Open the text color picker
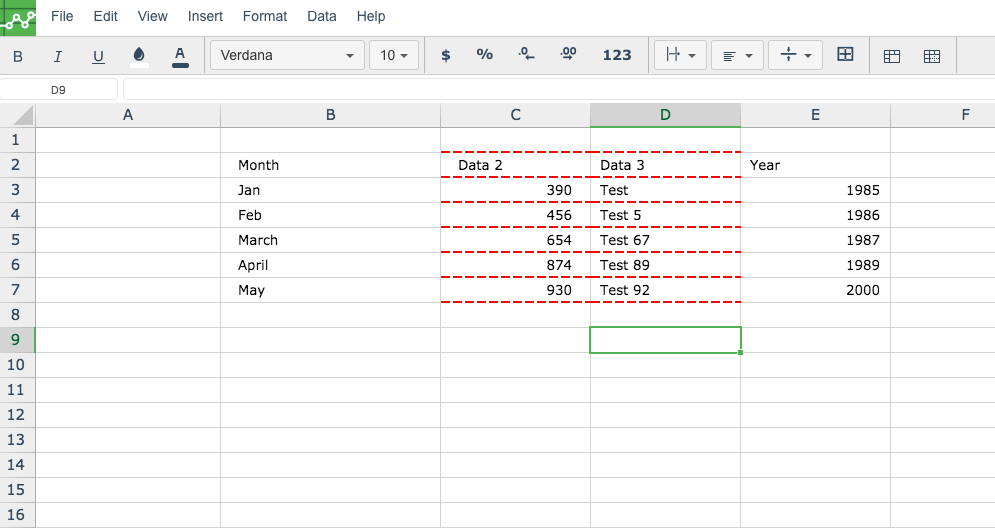Viewport: 995px width, 528px height. [180, 56]
